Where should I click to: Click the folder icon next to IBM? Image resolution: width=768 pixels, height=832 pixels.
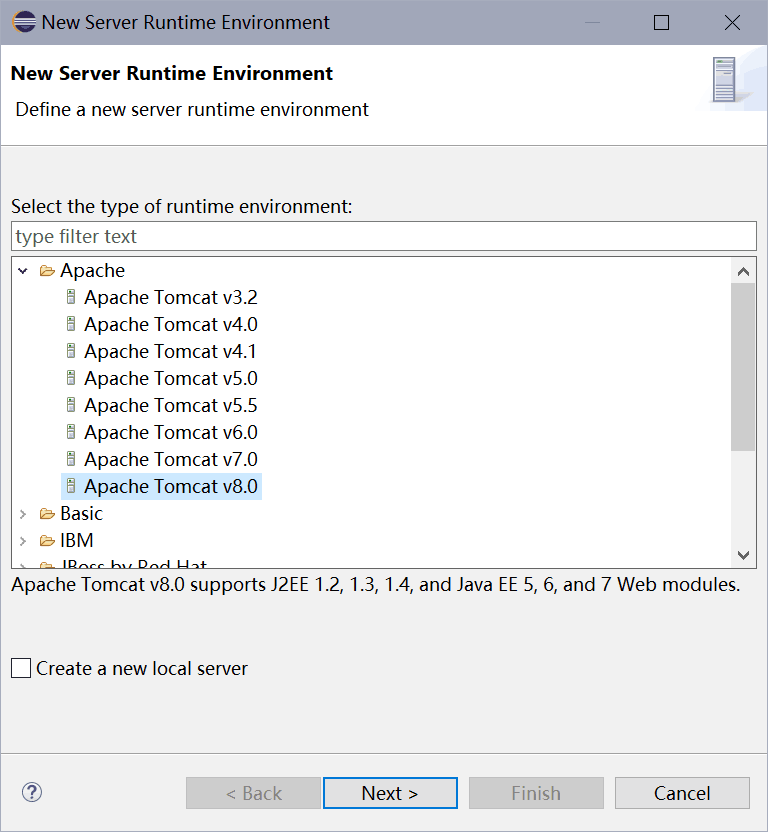(47, 540)
